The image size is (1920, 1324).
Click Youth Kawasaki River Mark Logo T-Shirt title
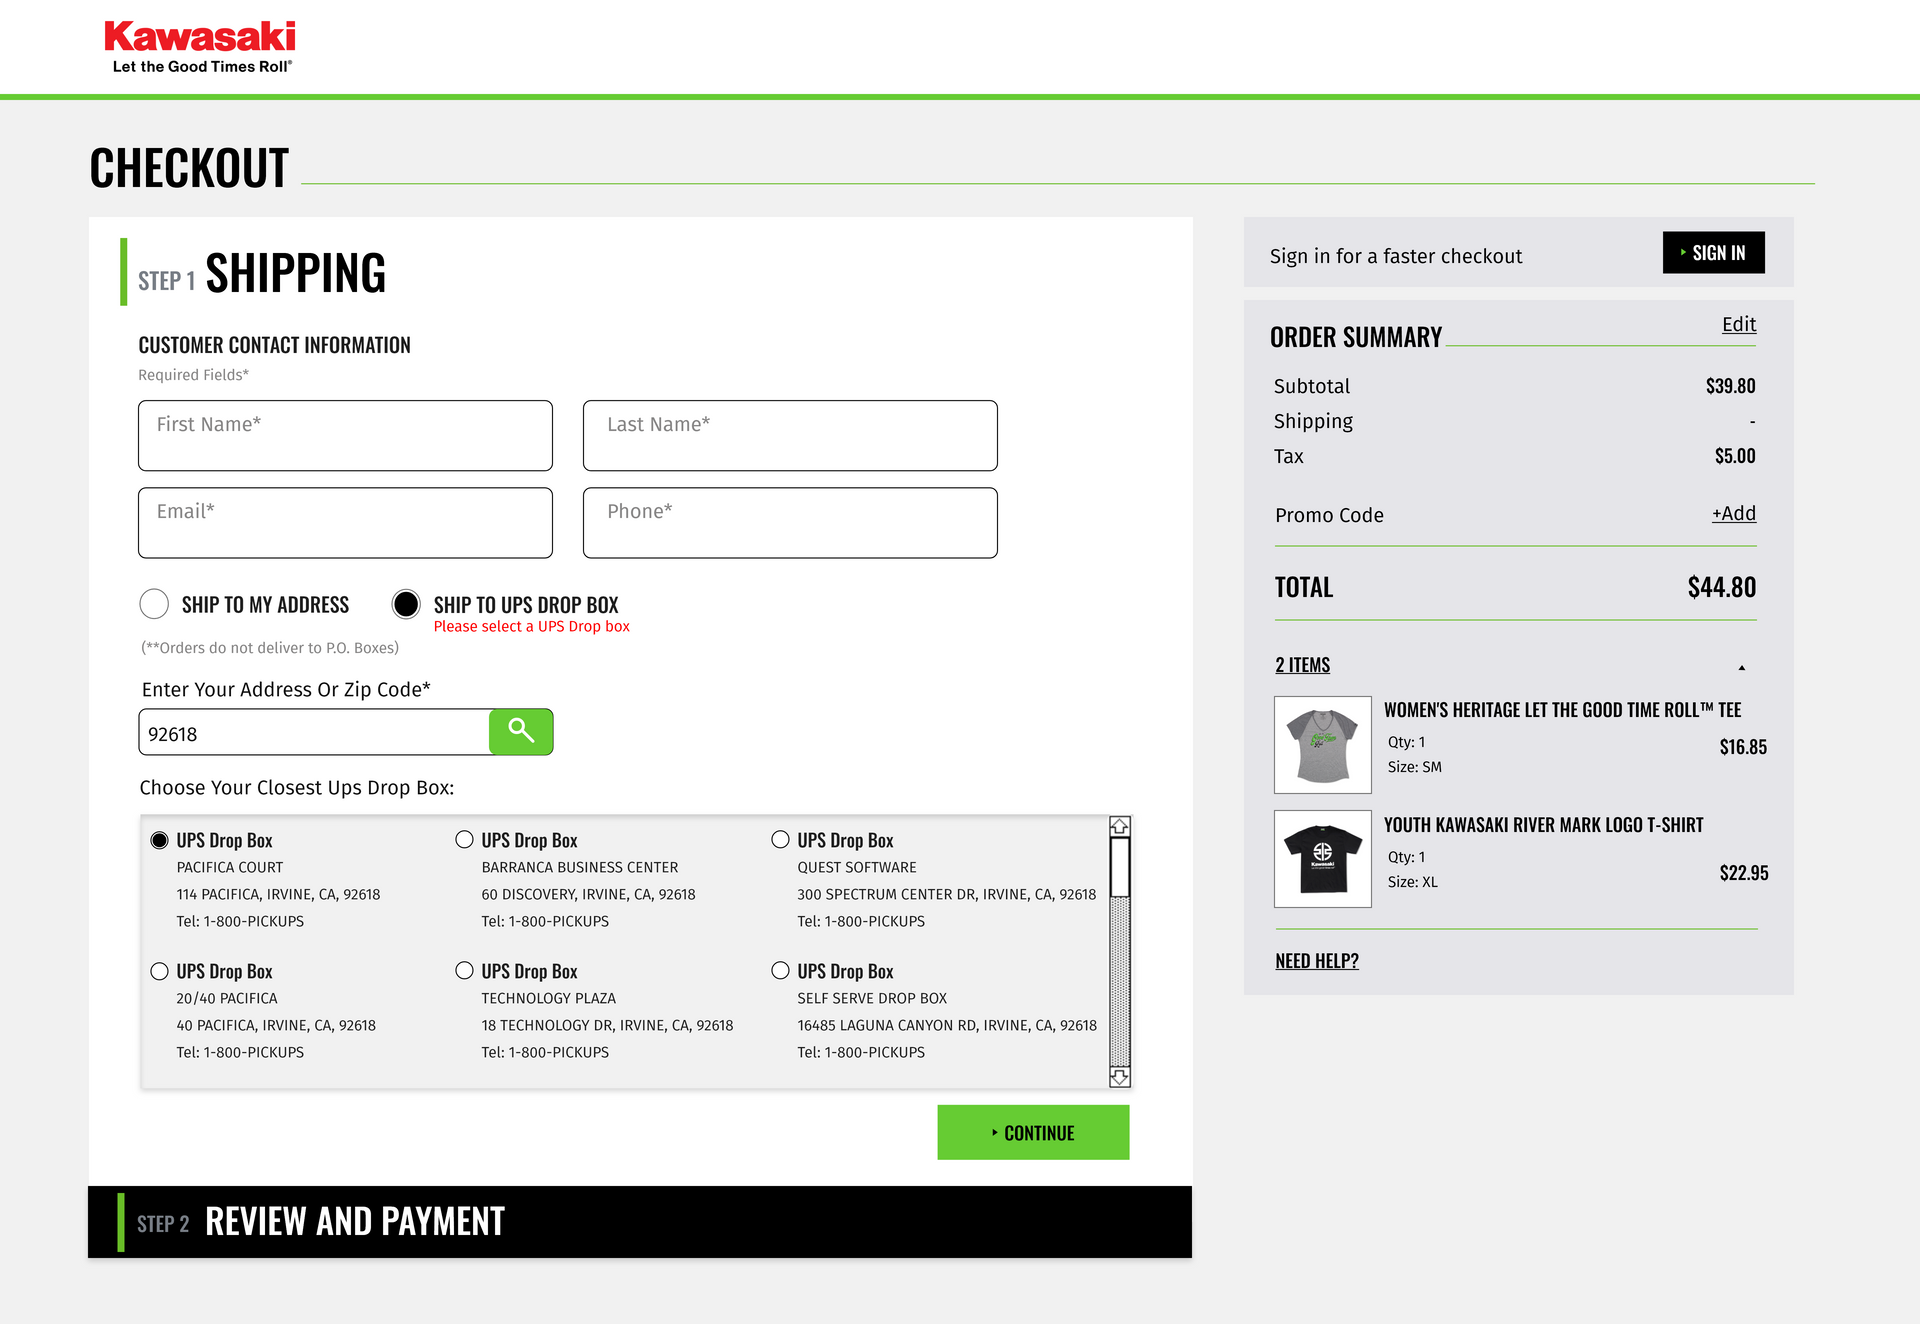coord(1543,825)
